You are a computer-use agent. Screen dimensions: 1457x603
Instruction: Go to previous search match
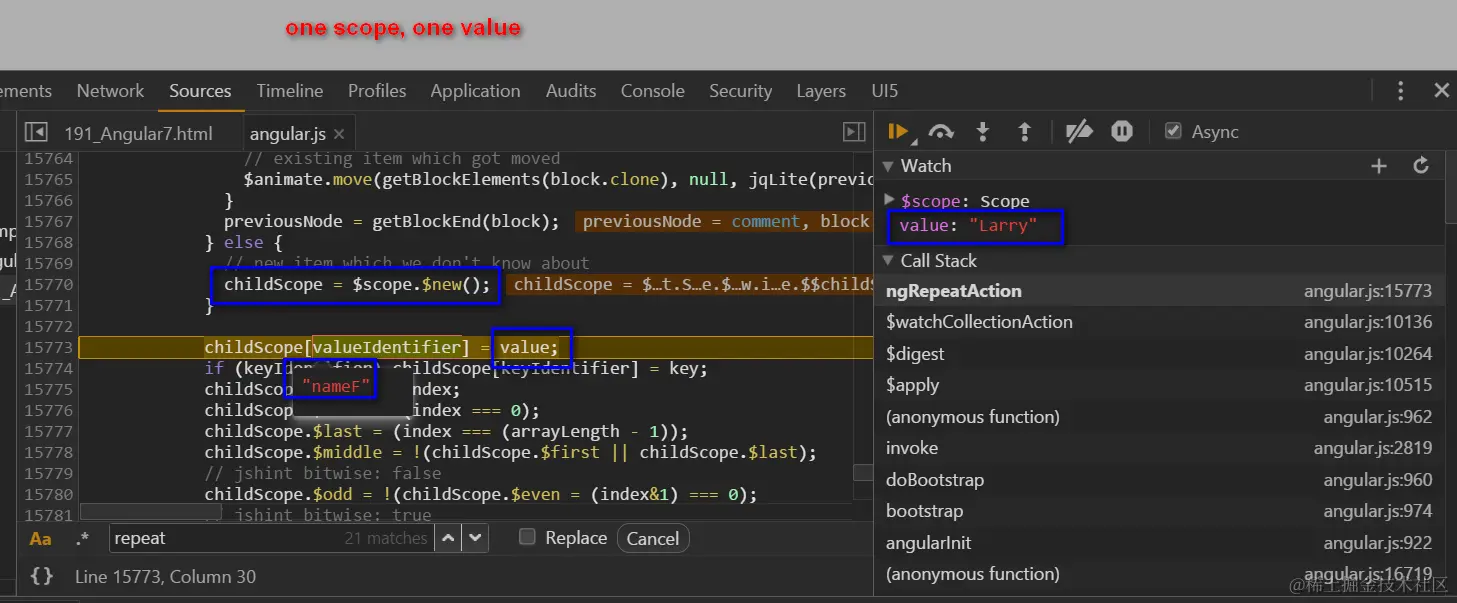pyautogui.click(x=448, y=538)
